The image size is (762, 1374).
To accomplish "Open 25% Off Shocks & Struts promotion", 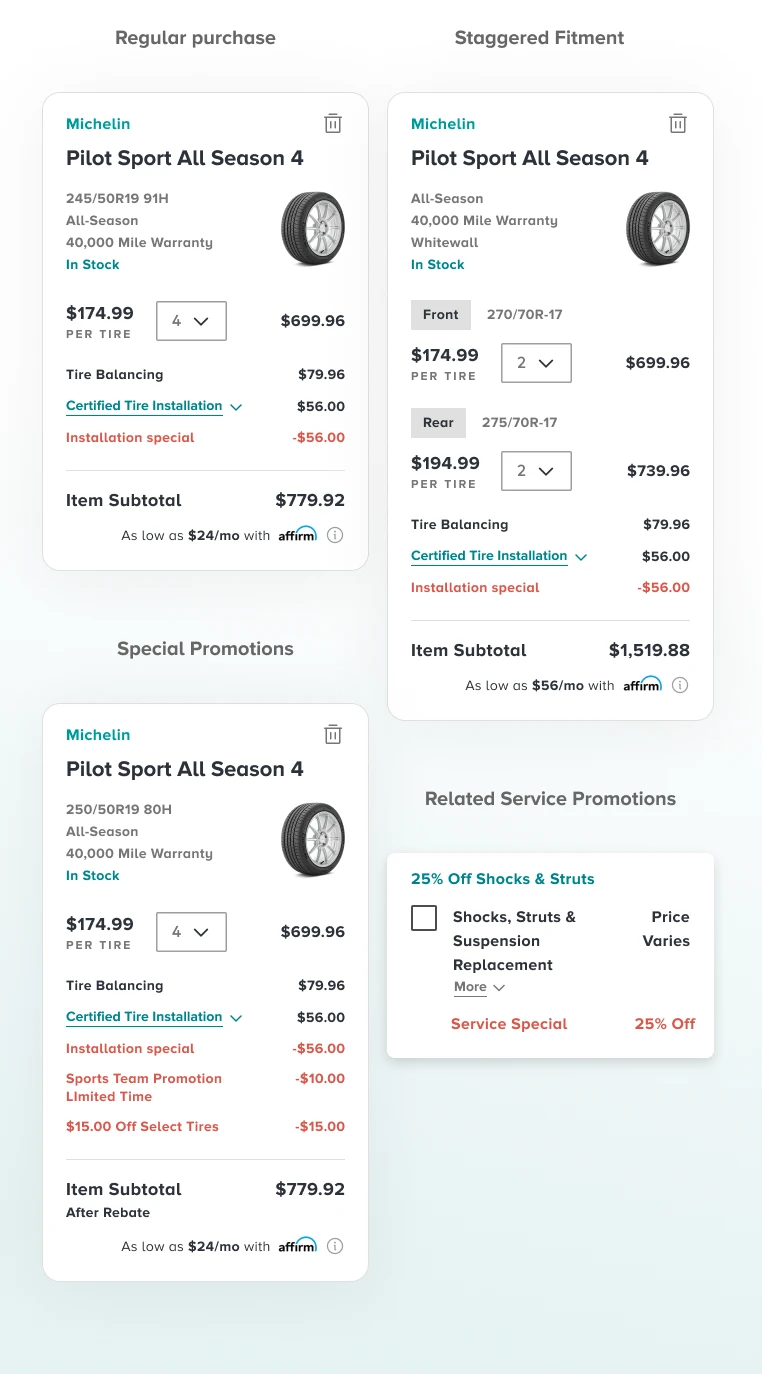I will point(502,879).
